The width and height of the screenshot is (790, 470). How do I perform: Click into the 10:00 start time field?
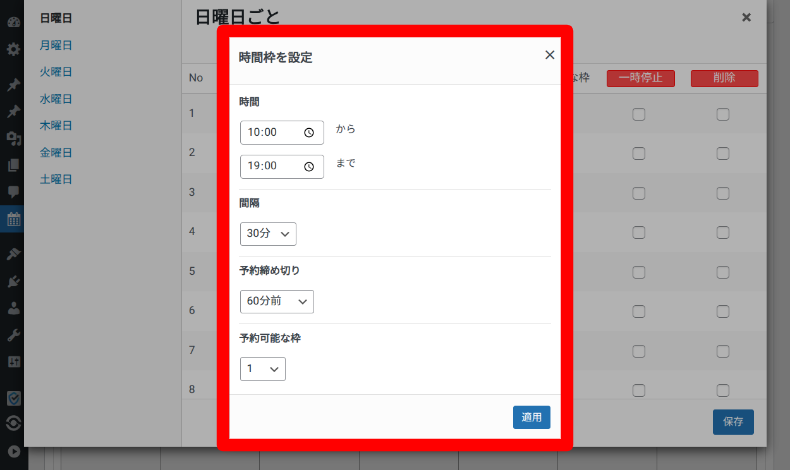(282, 132)
